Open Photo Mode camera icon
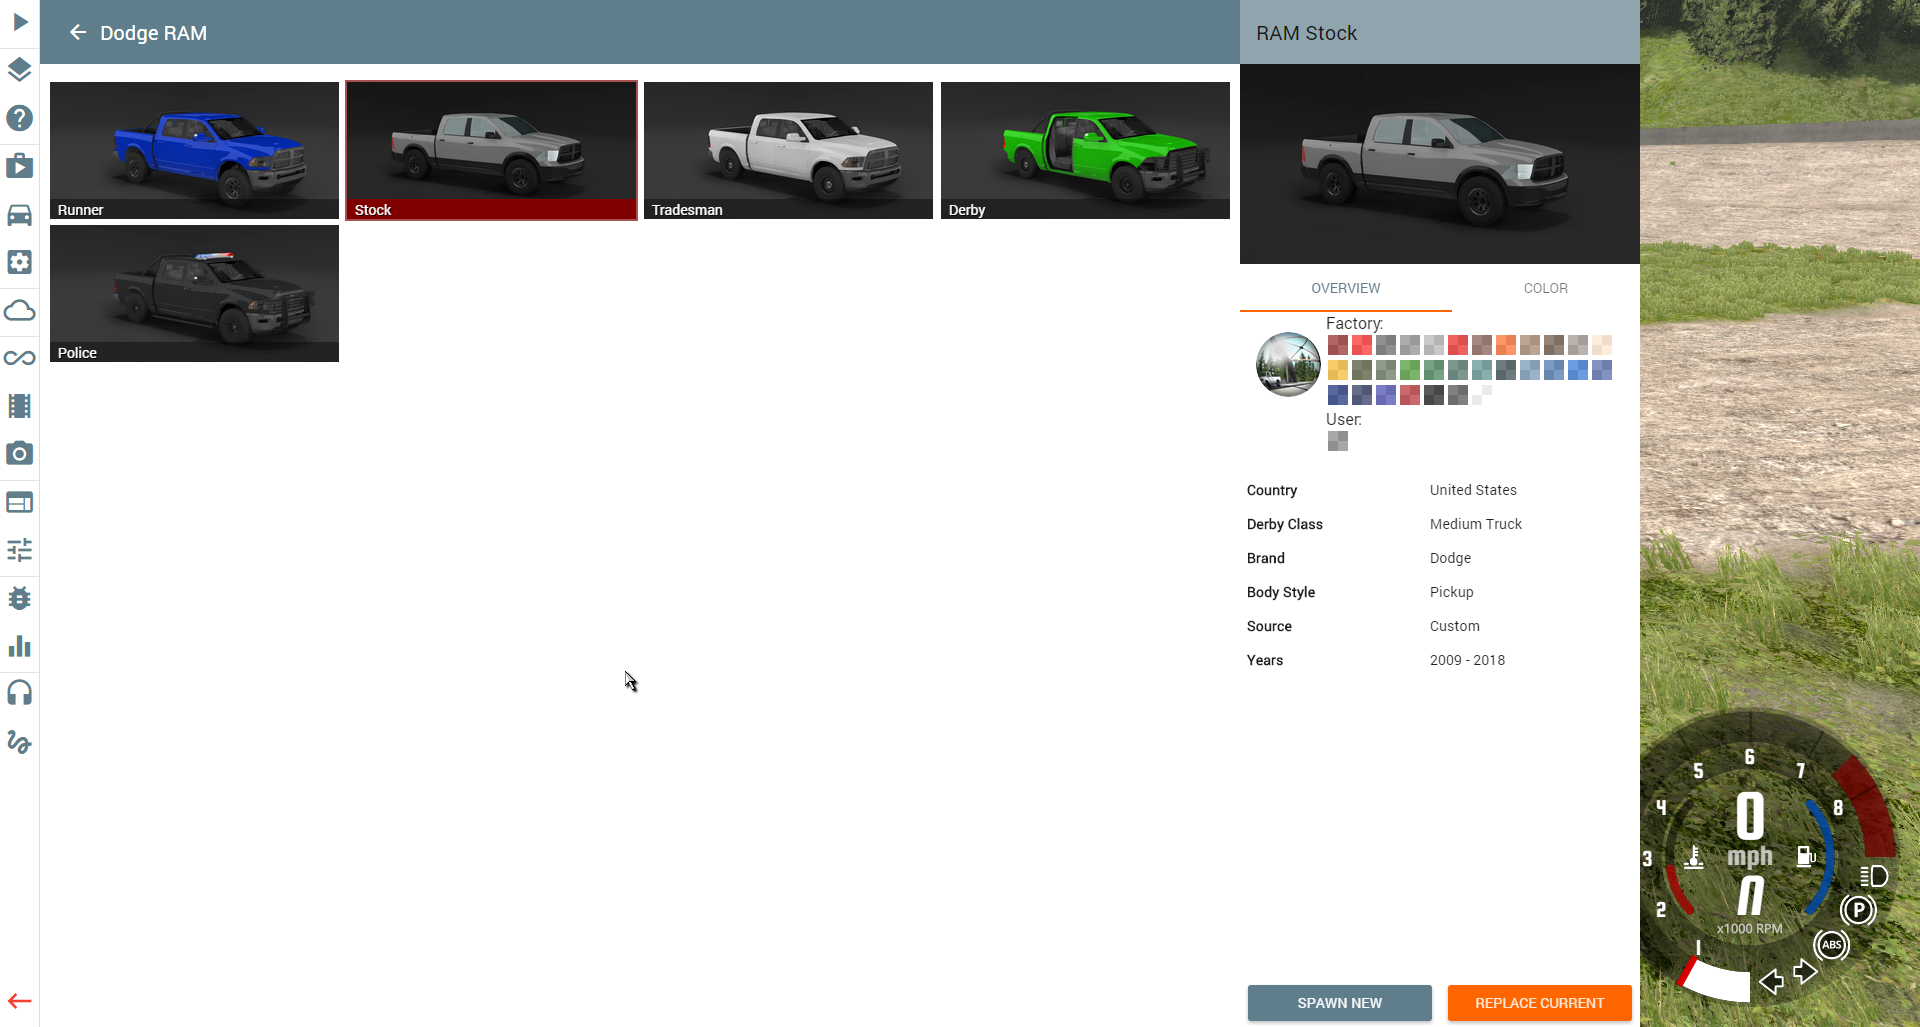Screen dimensions: 1920x1027 (20, 454)
